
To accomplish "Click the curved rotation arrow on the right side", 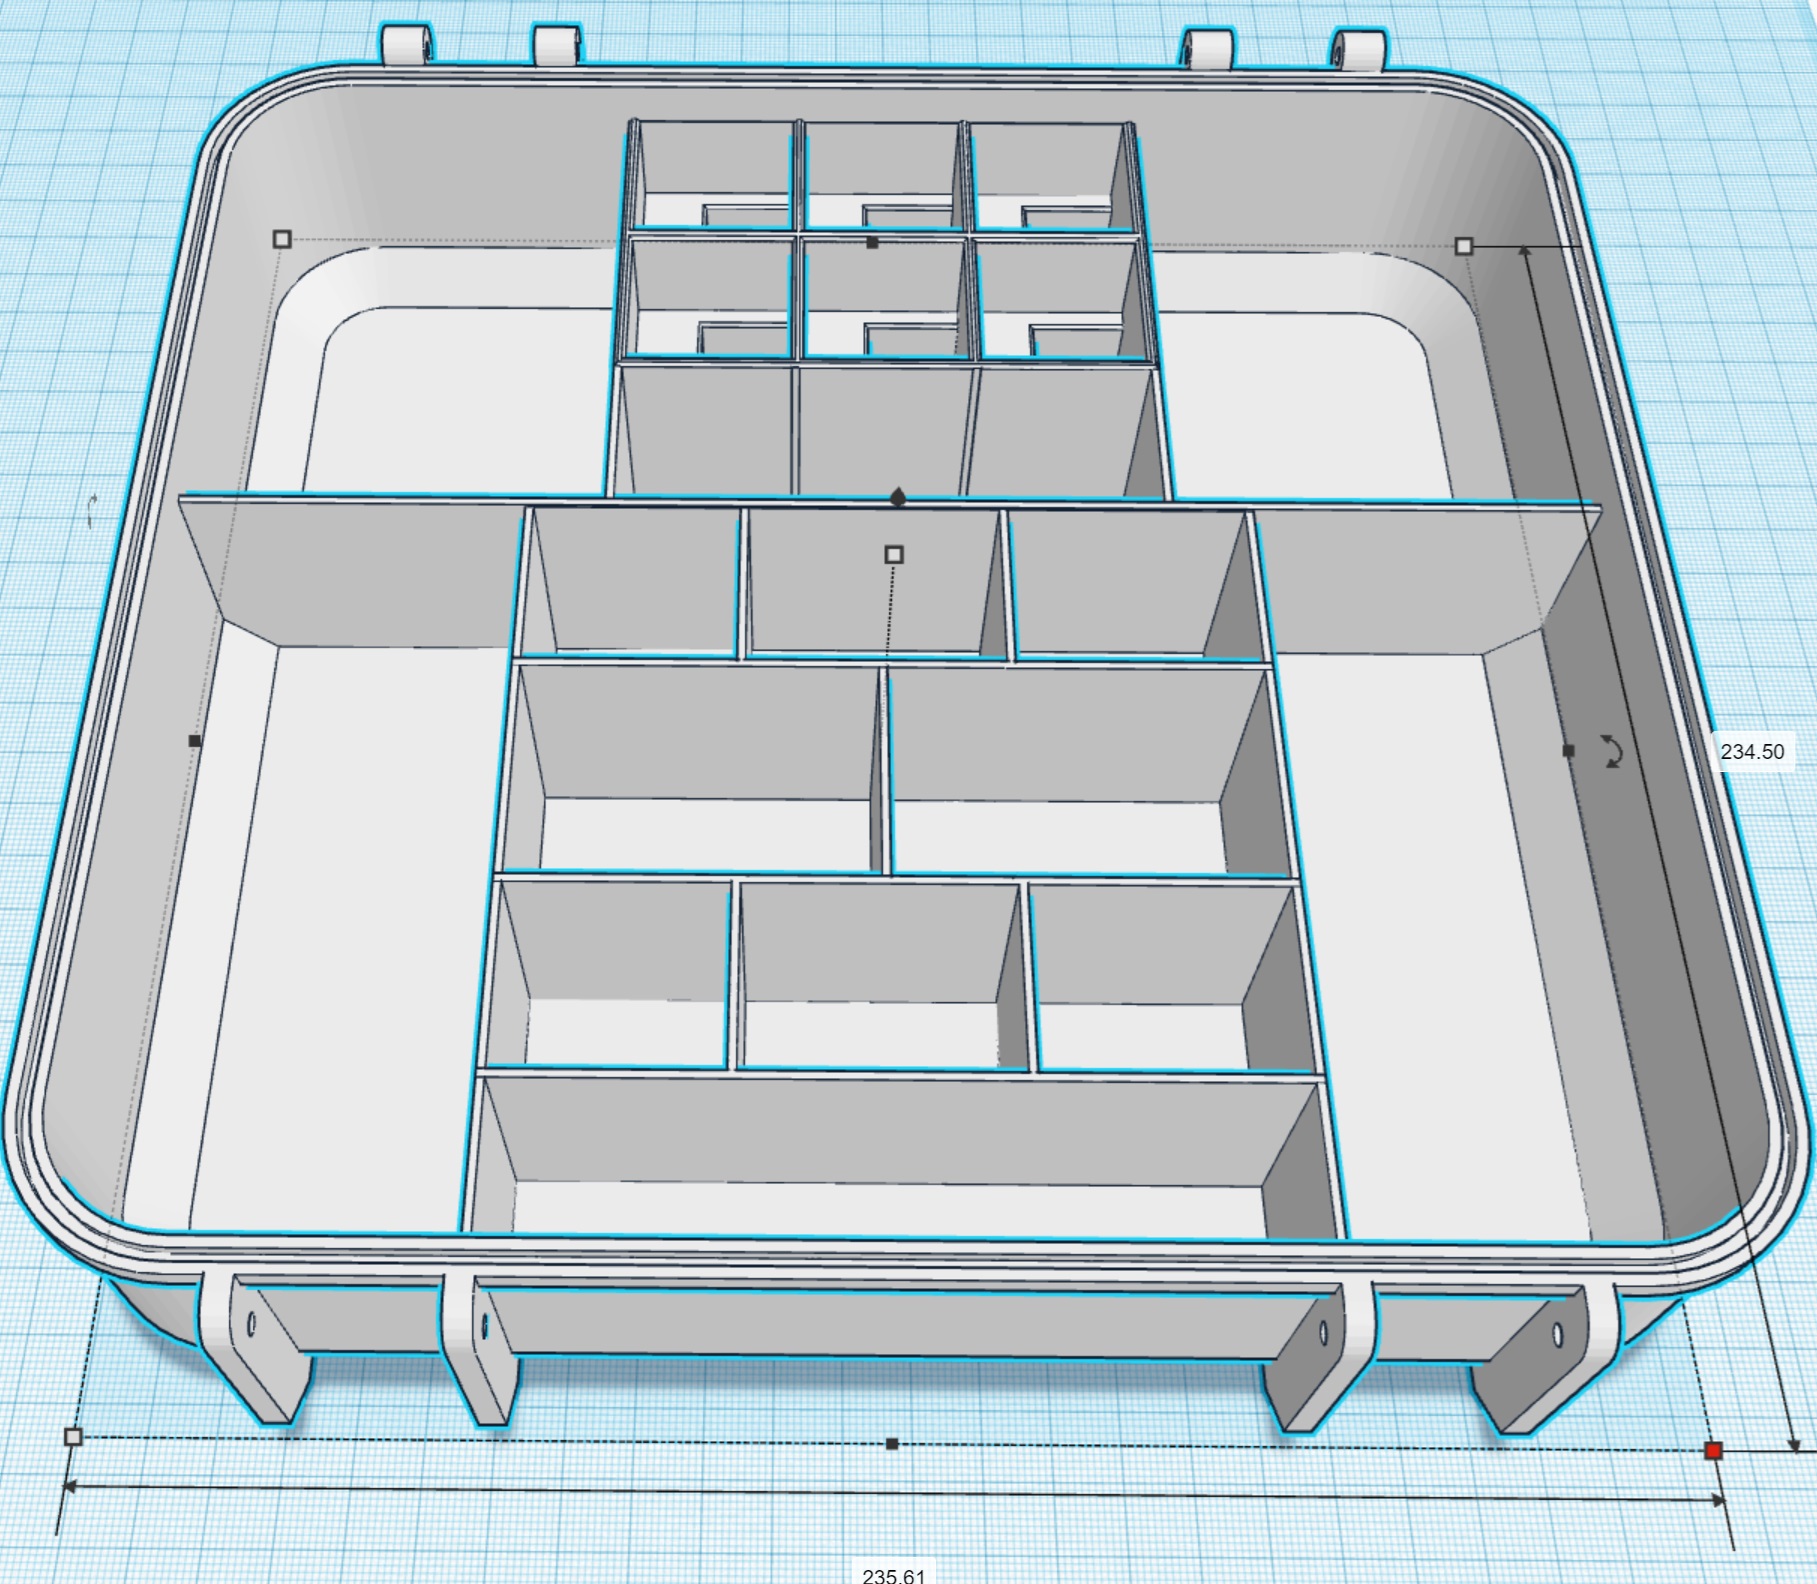I will 1611,751.
